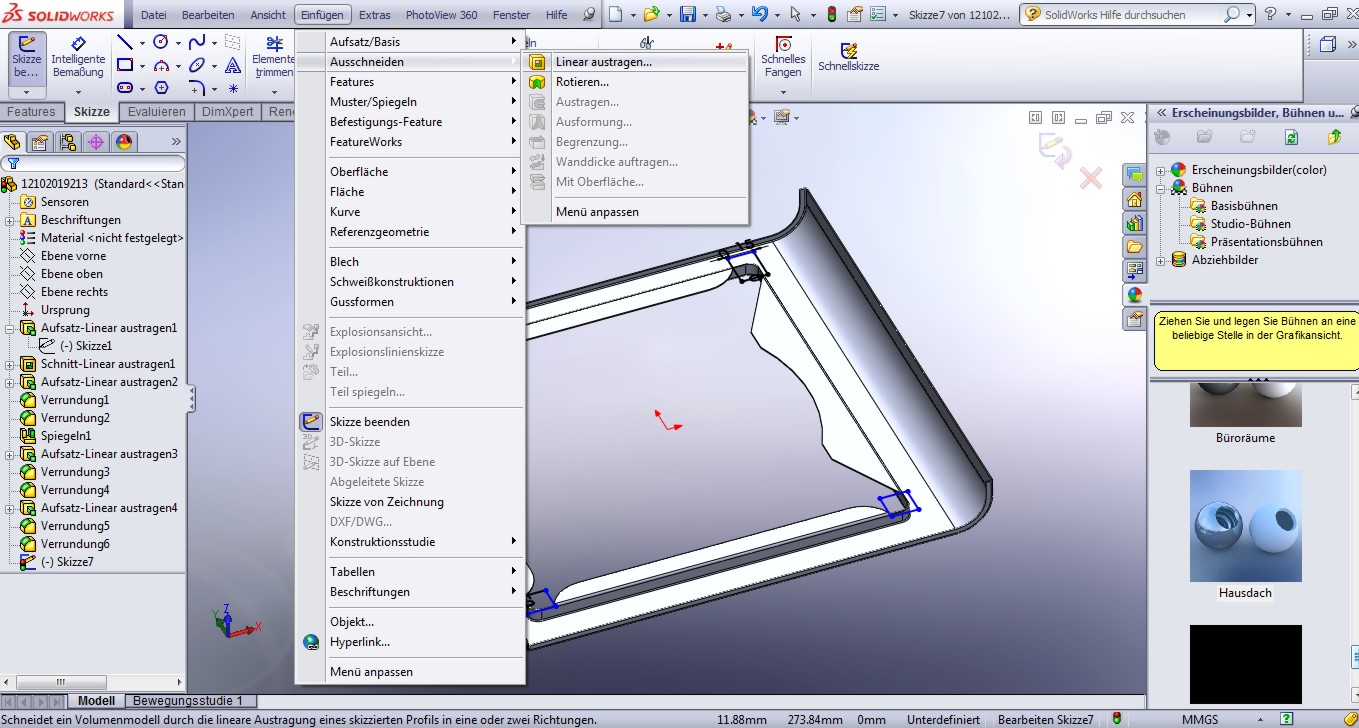This screenshot has width=1359, height=728.
Task: Click the sketch confirm corner icon
Action: pyautogui.click(x=1055, y=150)
